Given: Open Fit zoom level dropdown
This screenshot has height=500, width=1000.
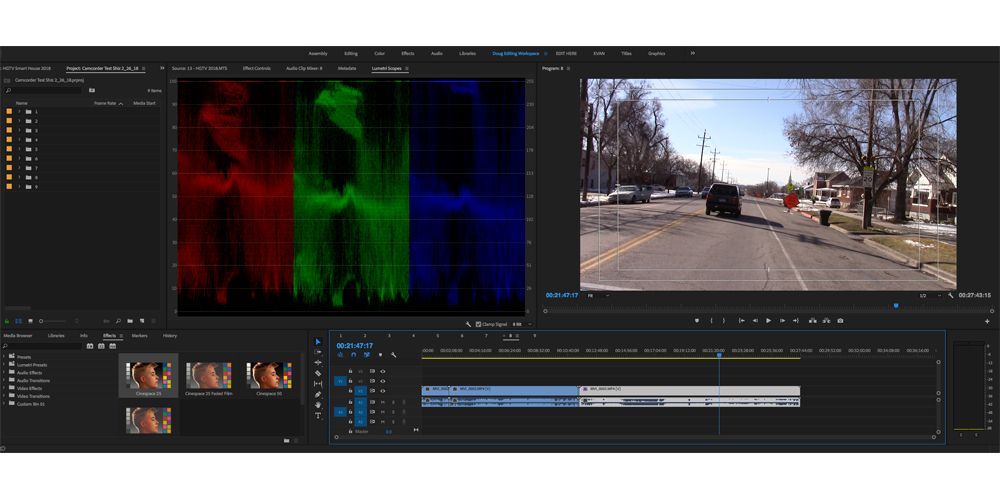Looking at the screenshot, I should pyautogui.click(x=597, y=295).
